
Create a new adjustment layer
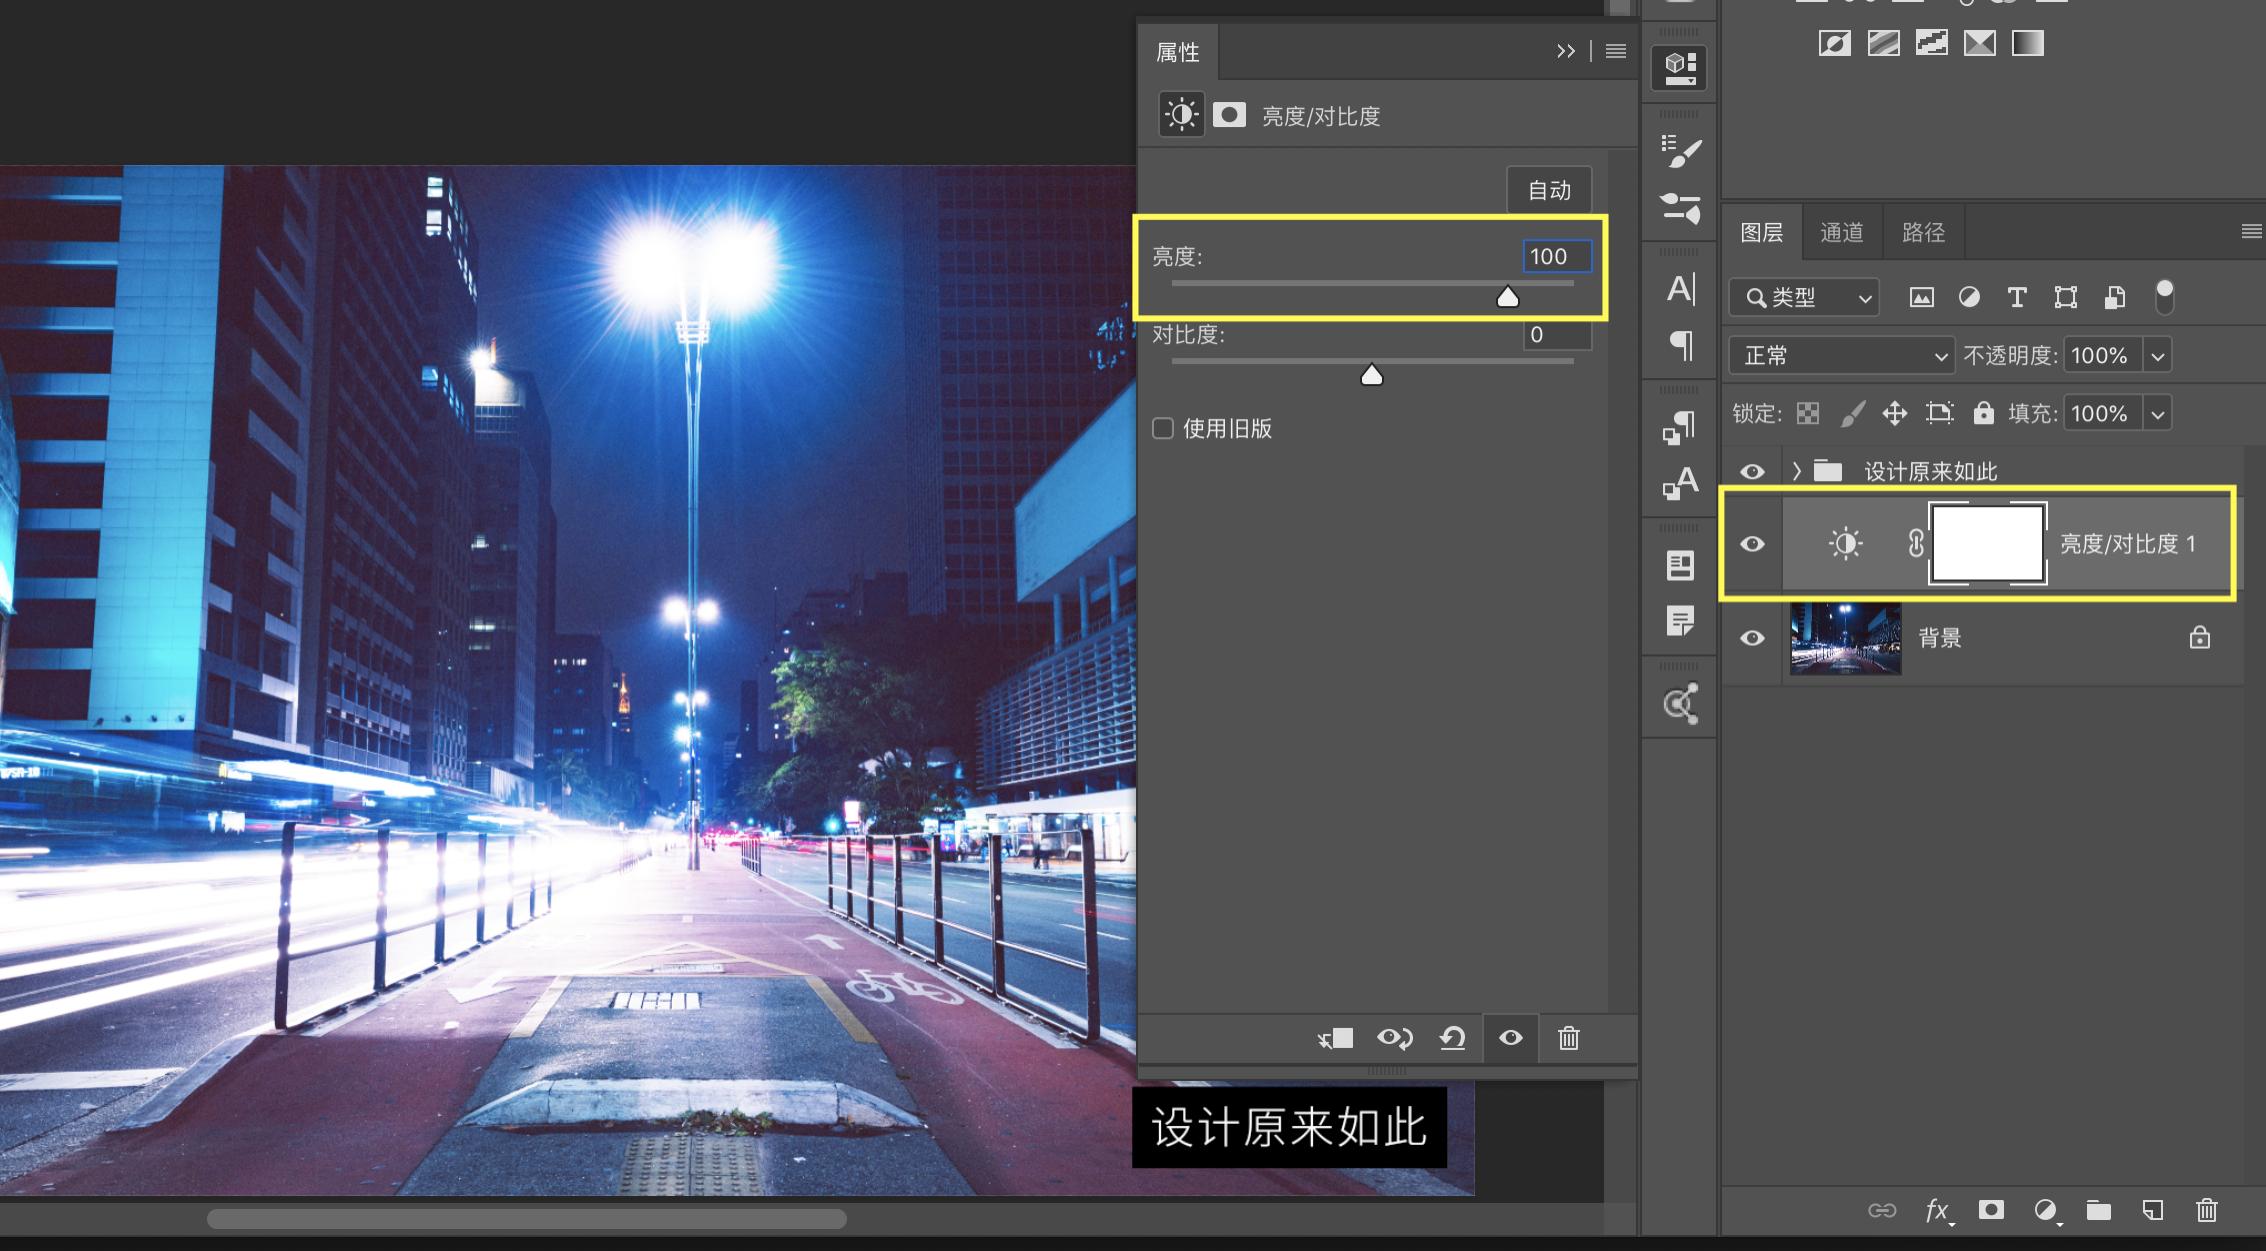[2046, 1211]
